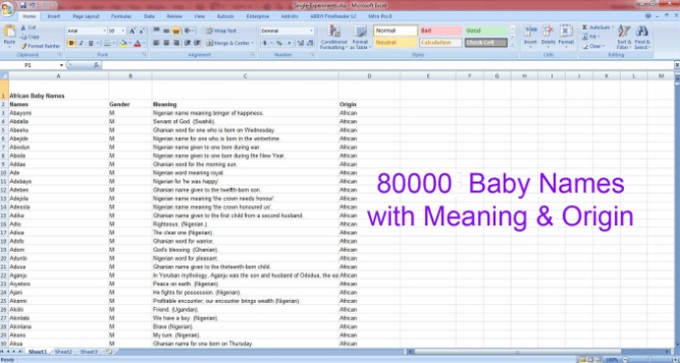Click the Decrease Indent icon
Viewport: 680px width, 363px height.
click(187, 43)
